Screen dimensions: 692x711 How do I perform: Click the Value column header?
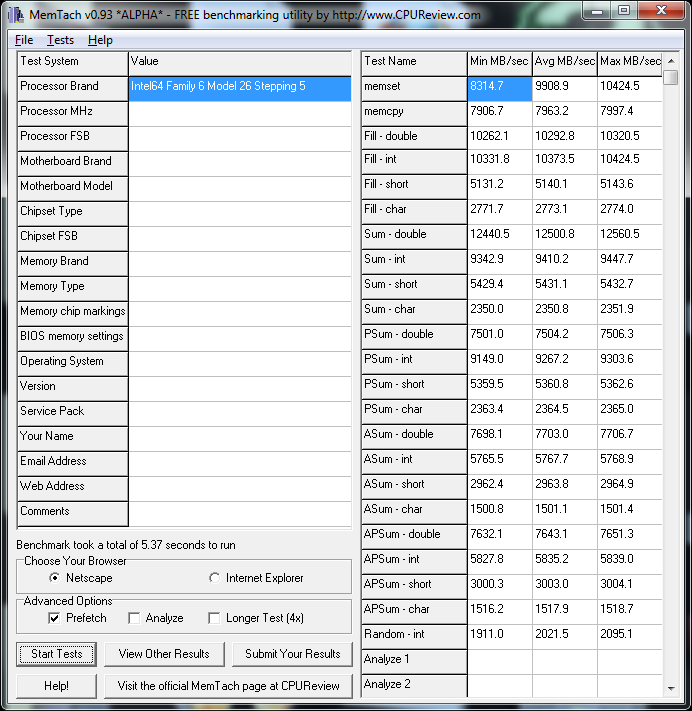[x=240, y=63]
